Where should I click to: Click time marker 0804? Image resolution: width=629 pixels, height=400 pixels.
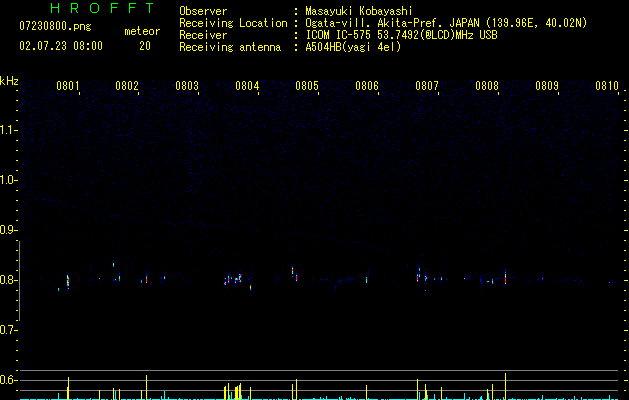pos(247,86)
